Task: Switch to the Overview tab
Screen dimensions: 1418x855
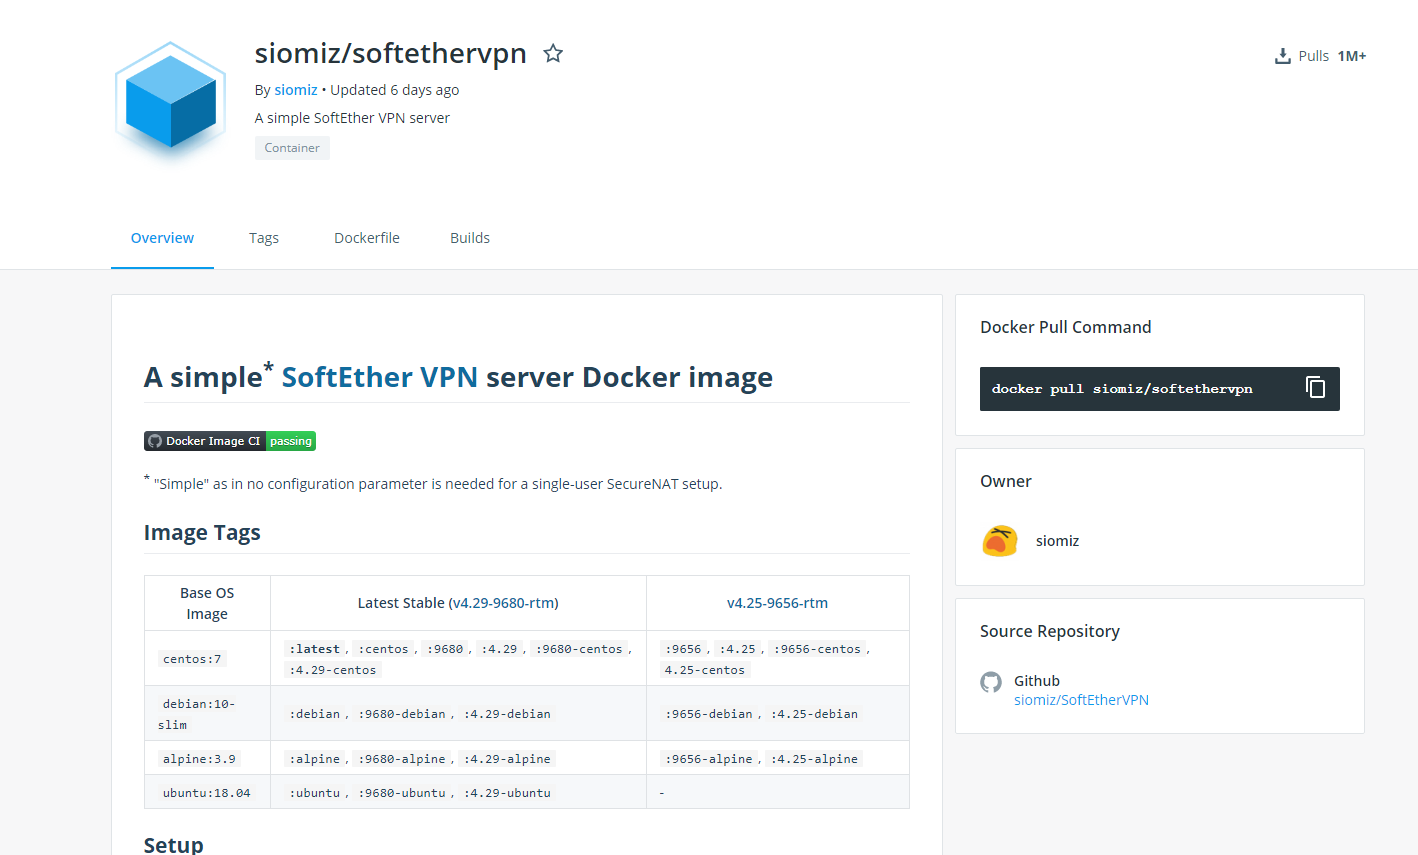Action: click(162, 238)
